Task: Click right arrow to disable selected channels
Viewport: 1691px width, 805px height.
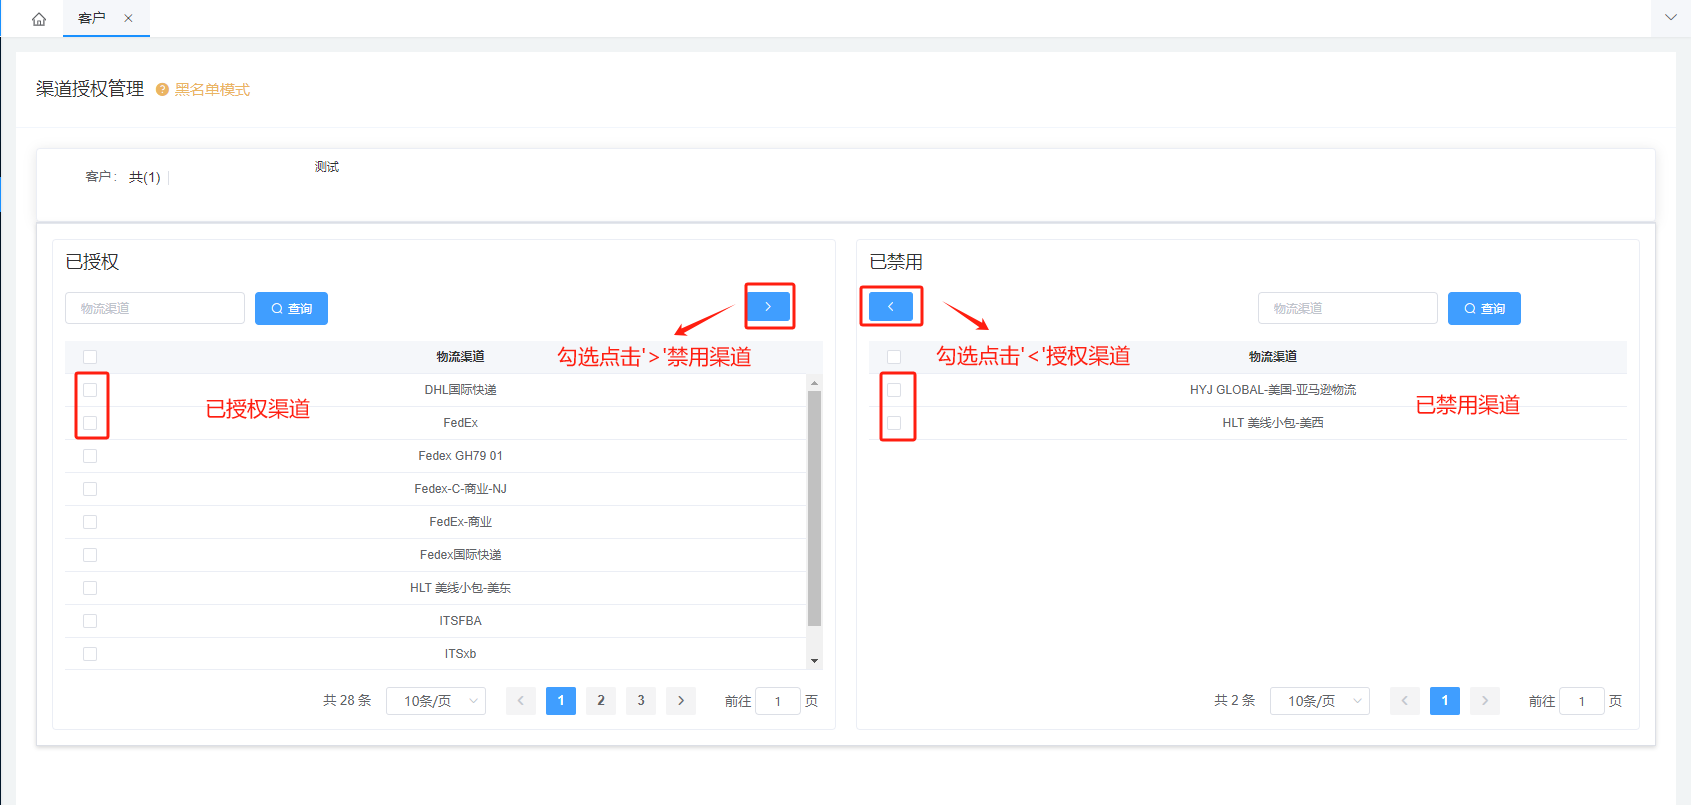Action: [x=768, y=307]
